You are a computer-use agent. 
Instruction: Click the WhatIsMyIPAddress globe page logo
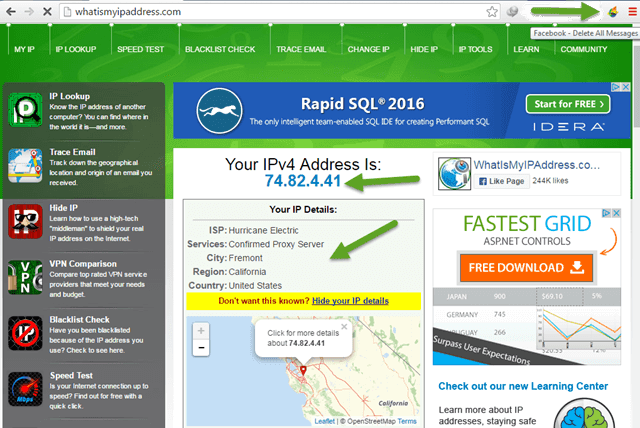tap(454, 174)
